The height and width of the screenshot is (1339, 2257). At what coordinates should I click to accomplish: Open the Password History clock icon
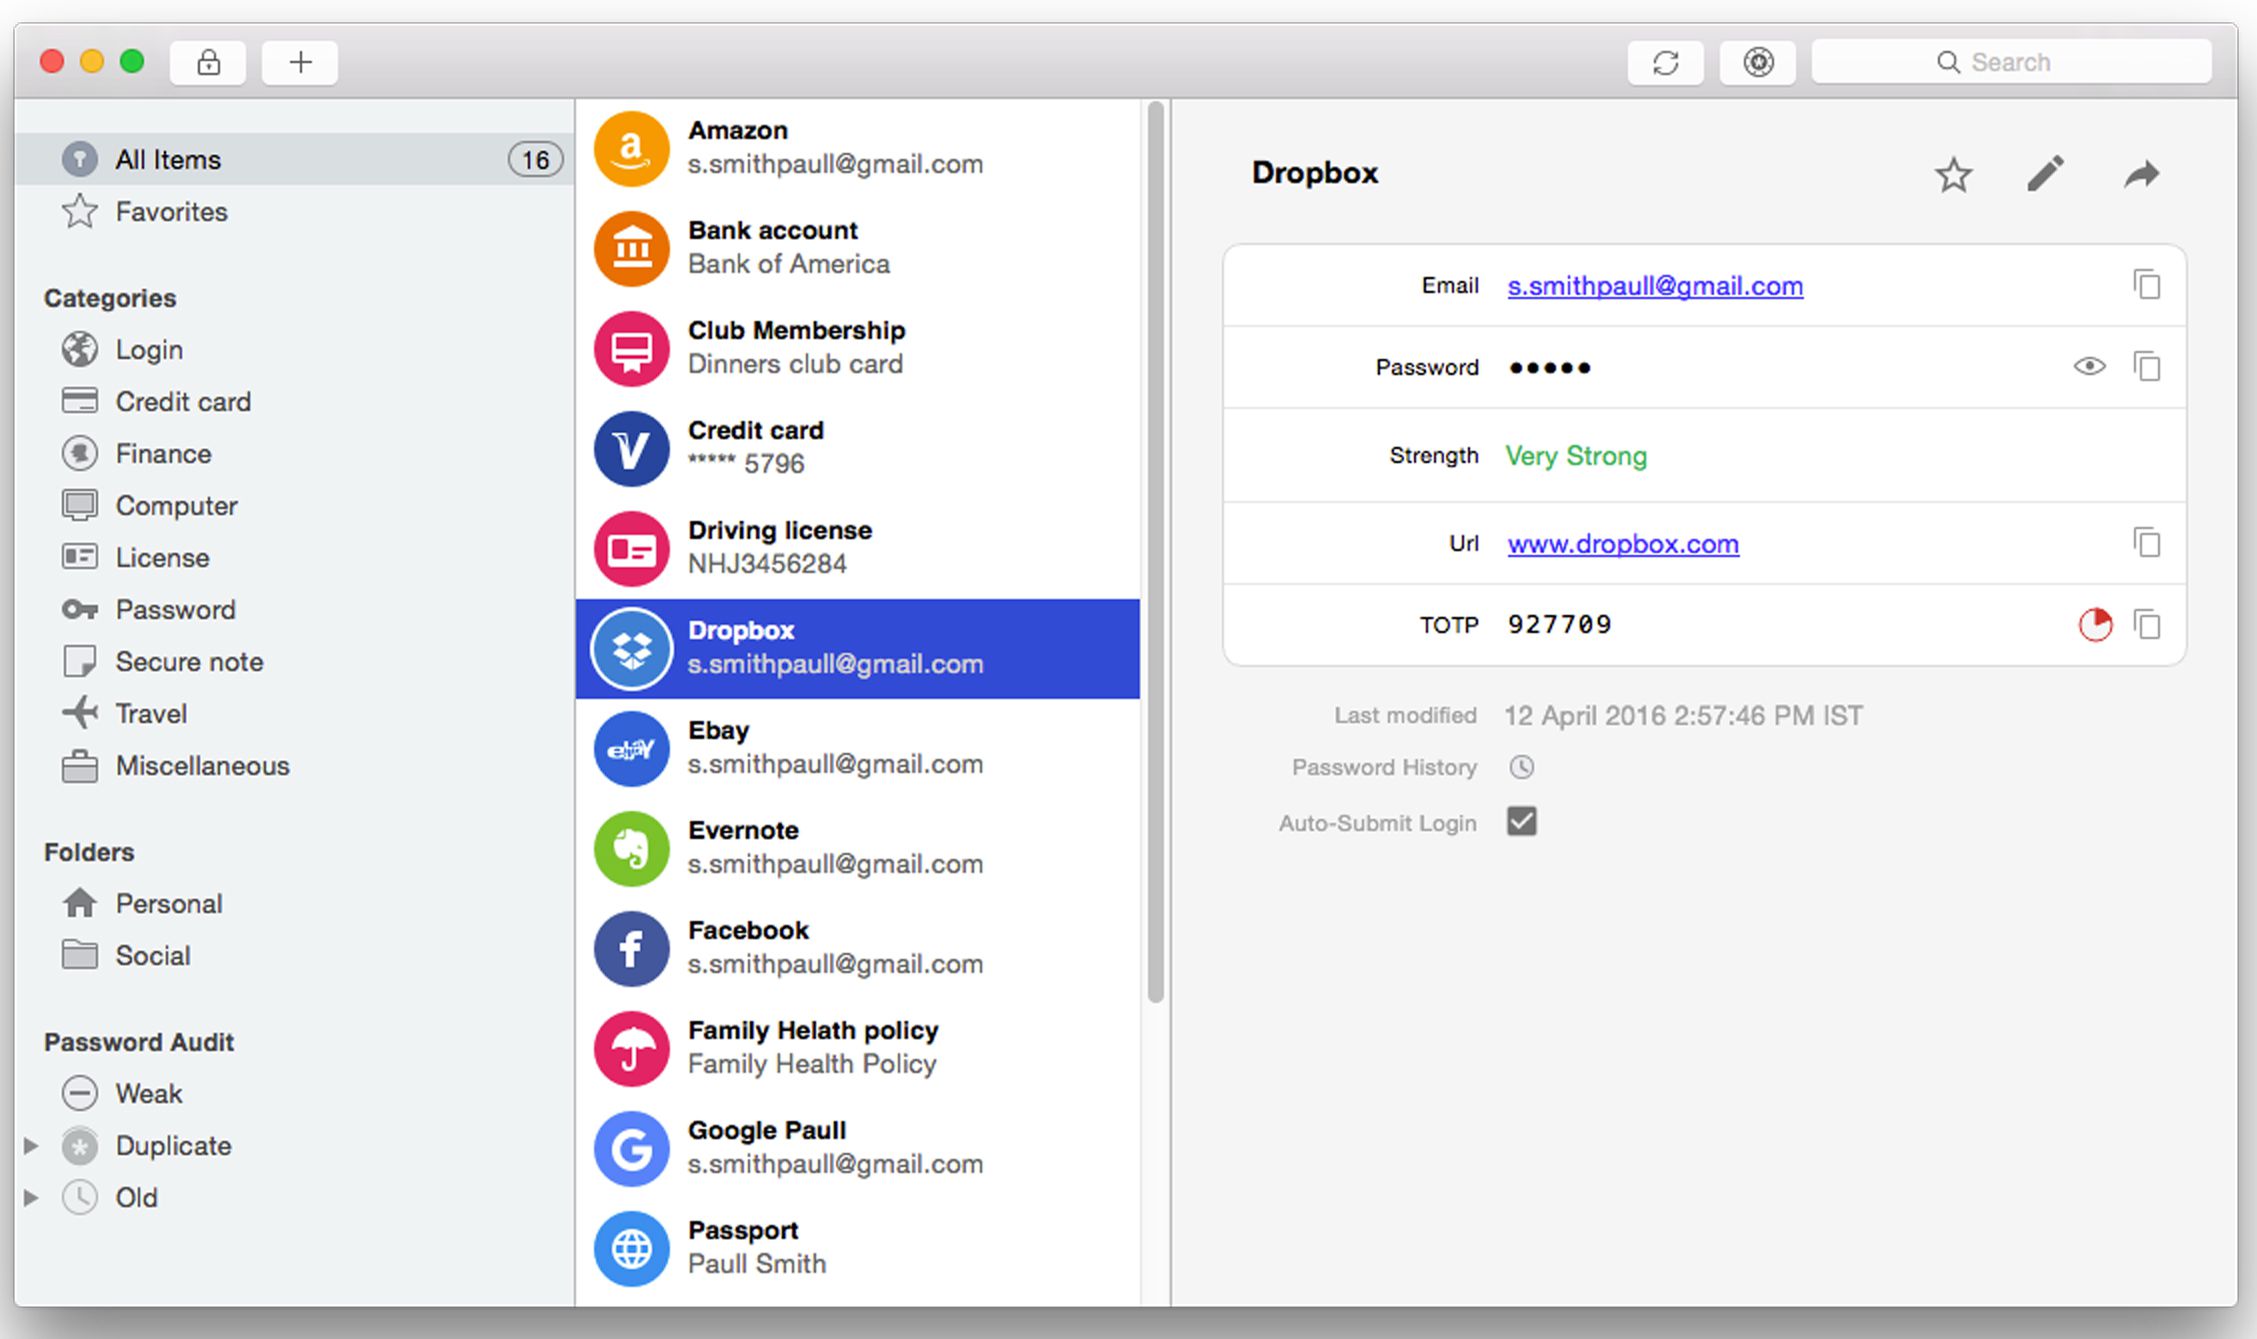[1521, 767]
